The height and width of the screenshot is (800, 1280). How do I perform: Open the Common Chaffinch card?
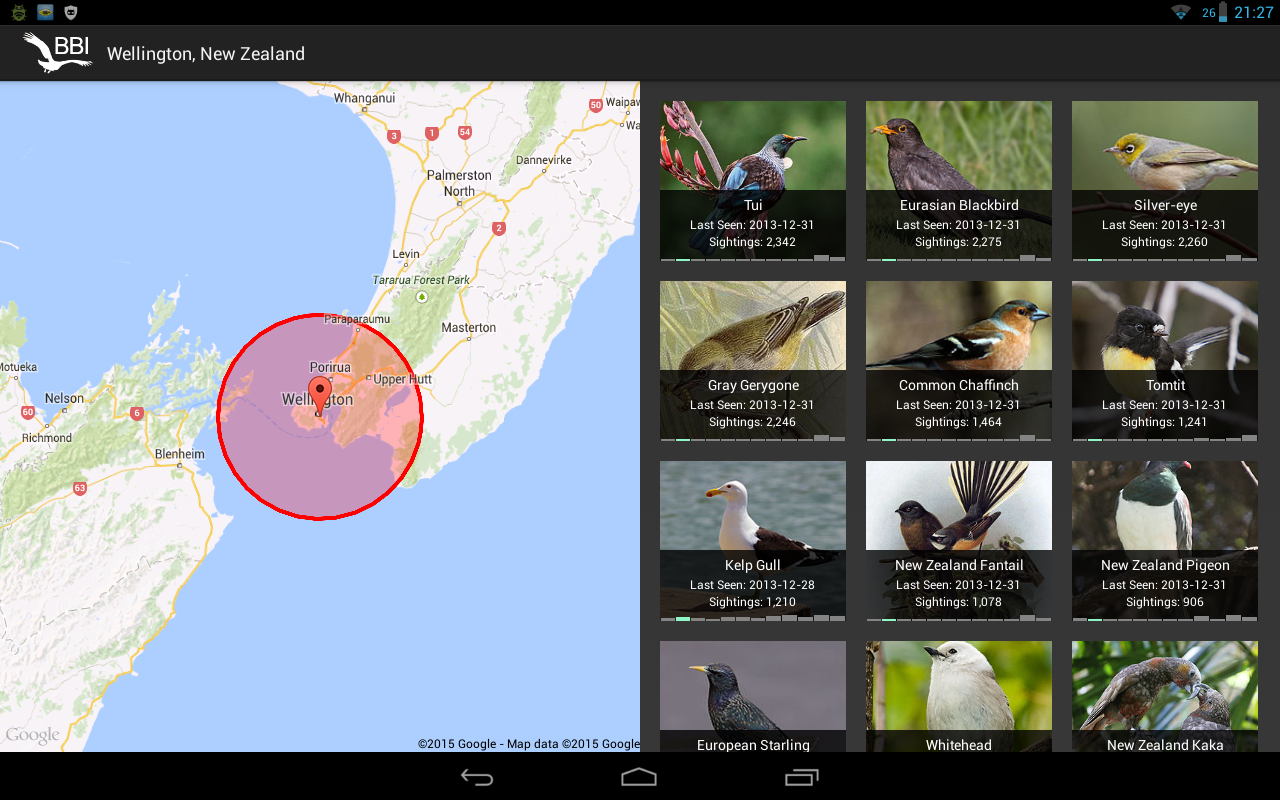(x=958, y=360)
